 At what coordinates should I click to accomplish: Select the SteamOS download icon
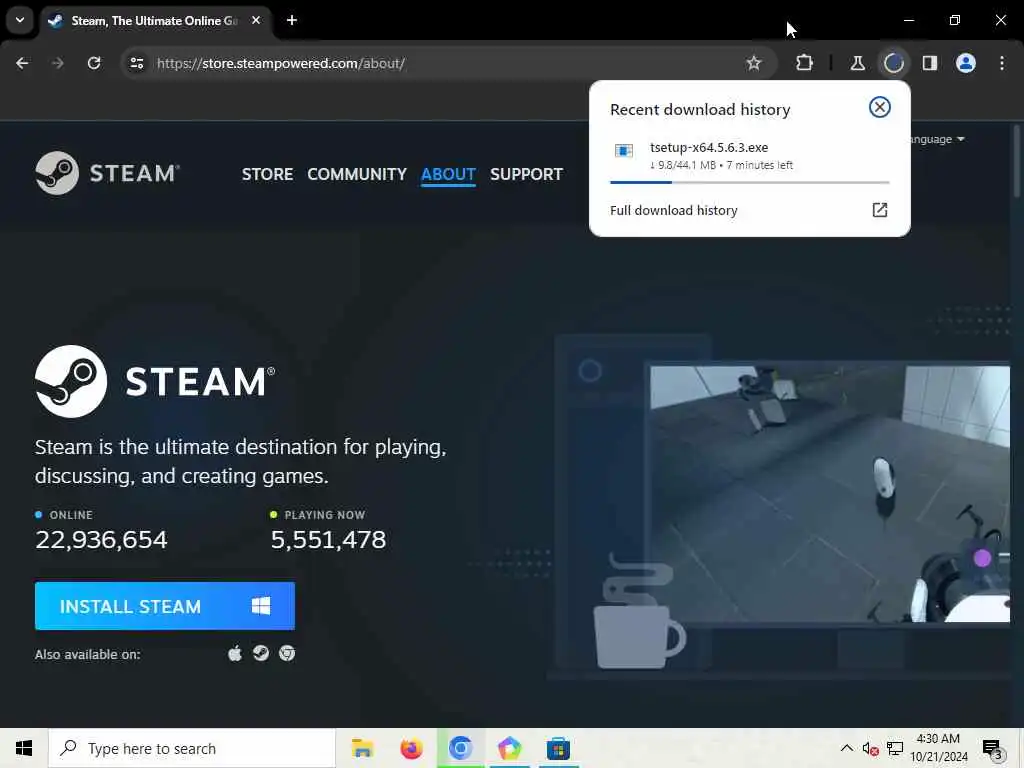click(261, 653)
